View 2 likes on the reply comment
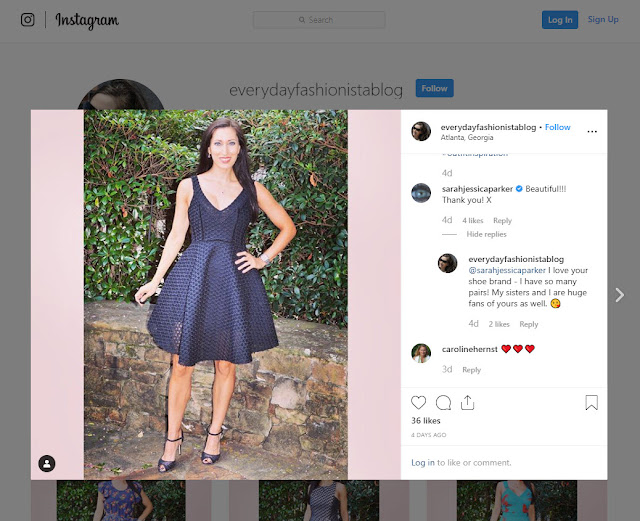The image size is (640, 521). click(x=499, y=324)
